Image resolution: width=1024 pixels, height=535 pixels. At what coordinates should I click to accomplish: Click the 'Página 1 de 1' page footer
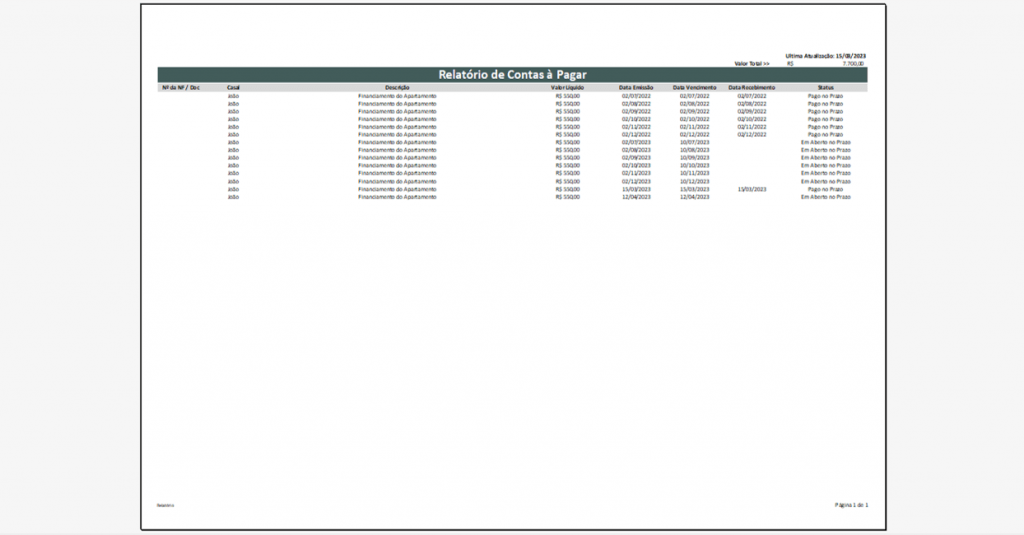point(851,505)
